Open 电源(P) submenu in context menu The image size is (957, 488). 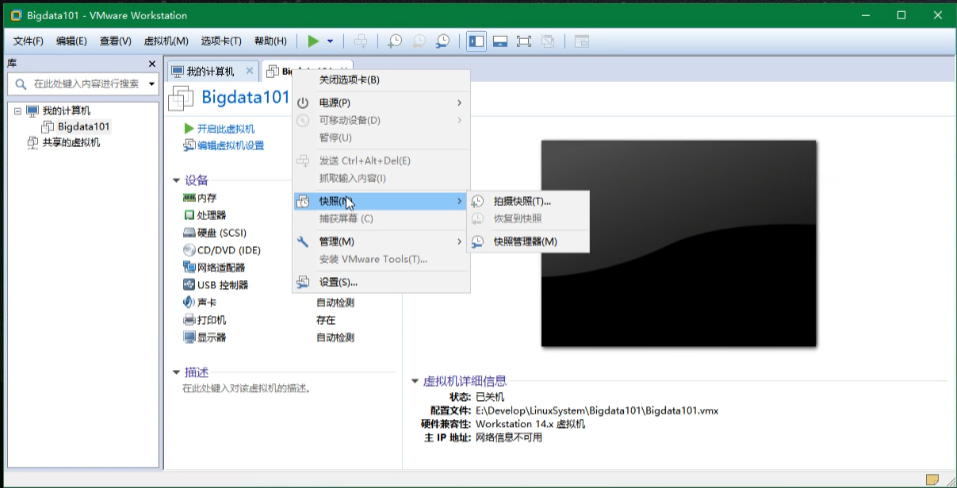click(381, 103)
